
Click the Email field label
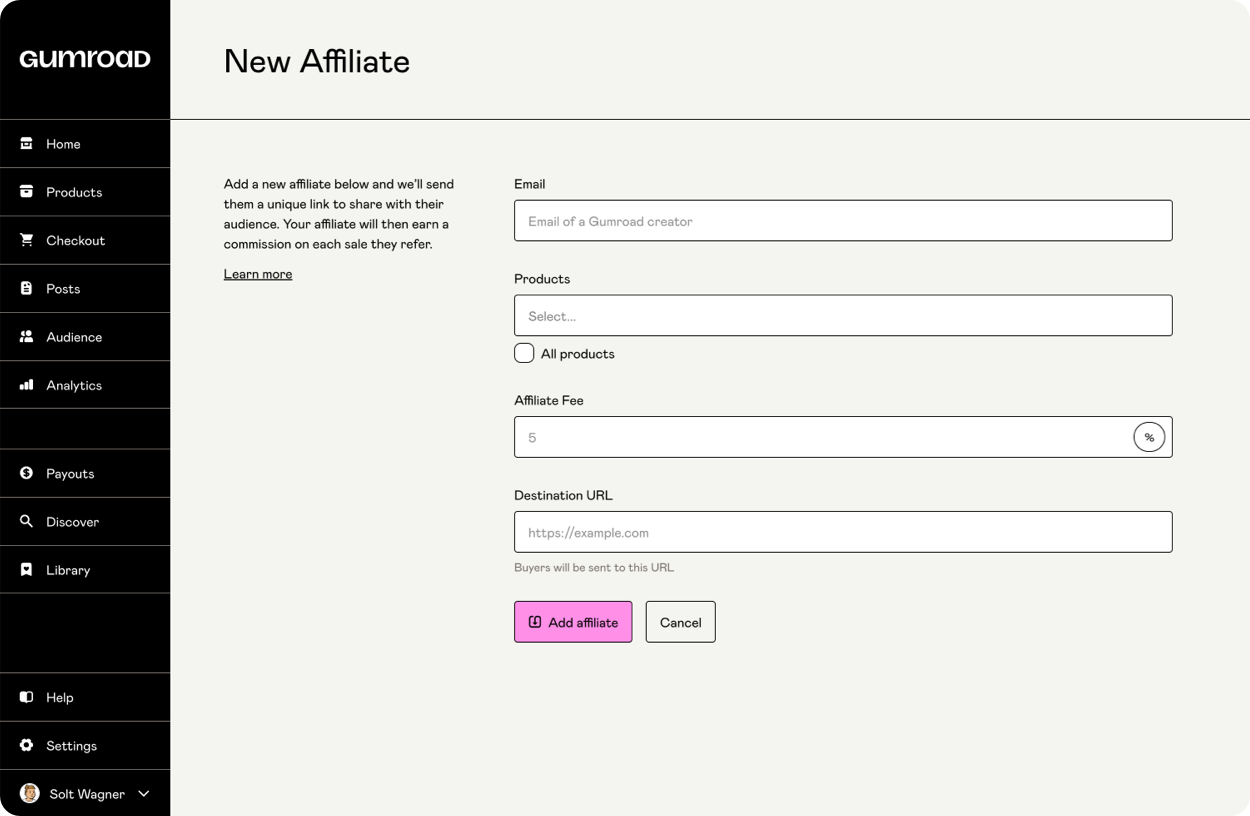(x=529, y=184)
